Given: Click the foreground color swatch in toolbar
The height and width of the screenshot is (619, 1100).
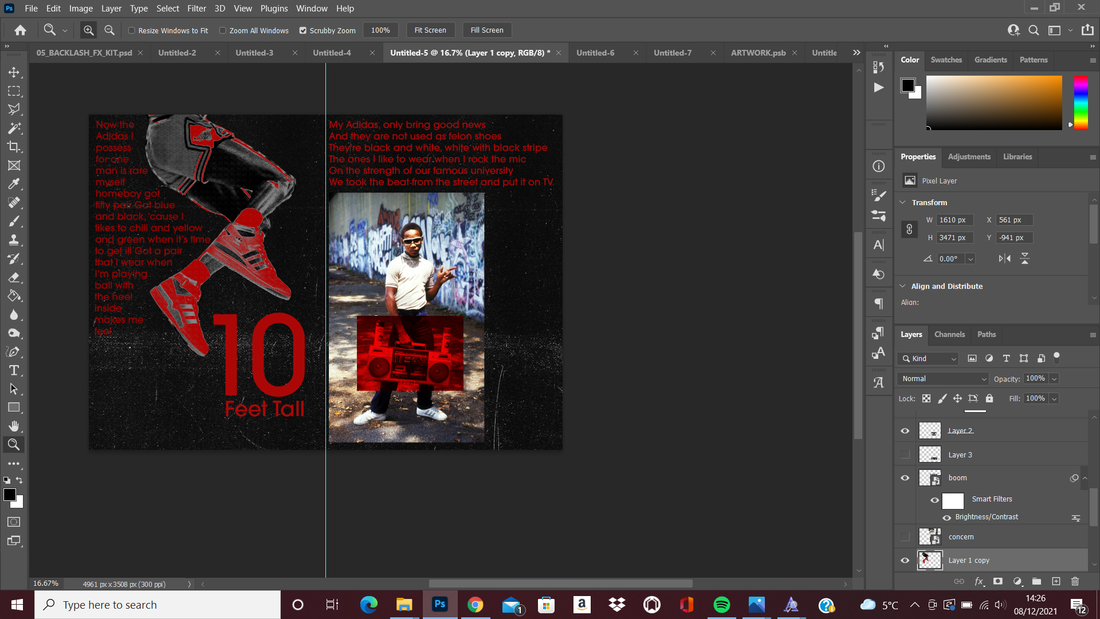Looking at the screenshot, I should pyautogui.click(x=10, y=495).
